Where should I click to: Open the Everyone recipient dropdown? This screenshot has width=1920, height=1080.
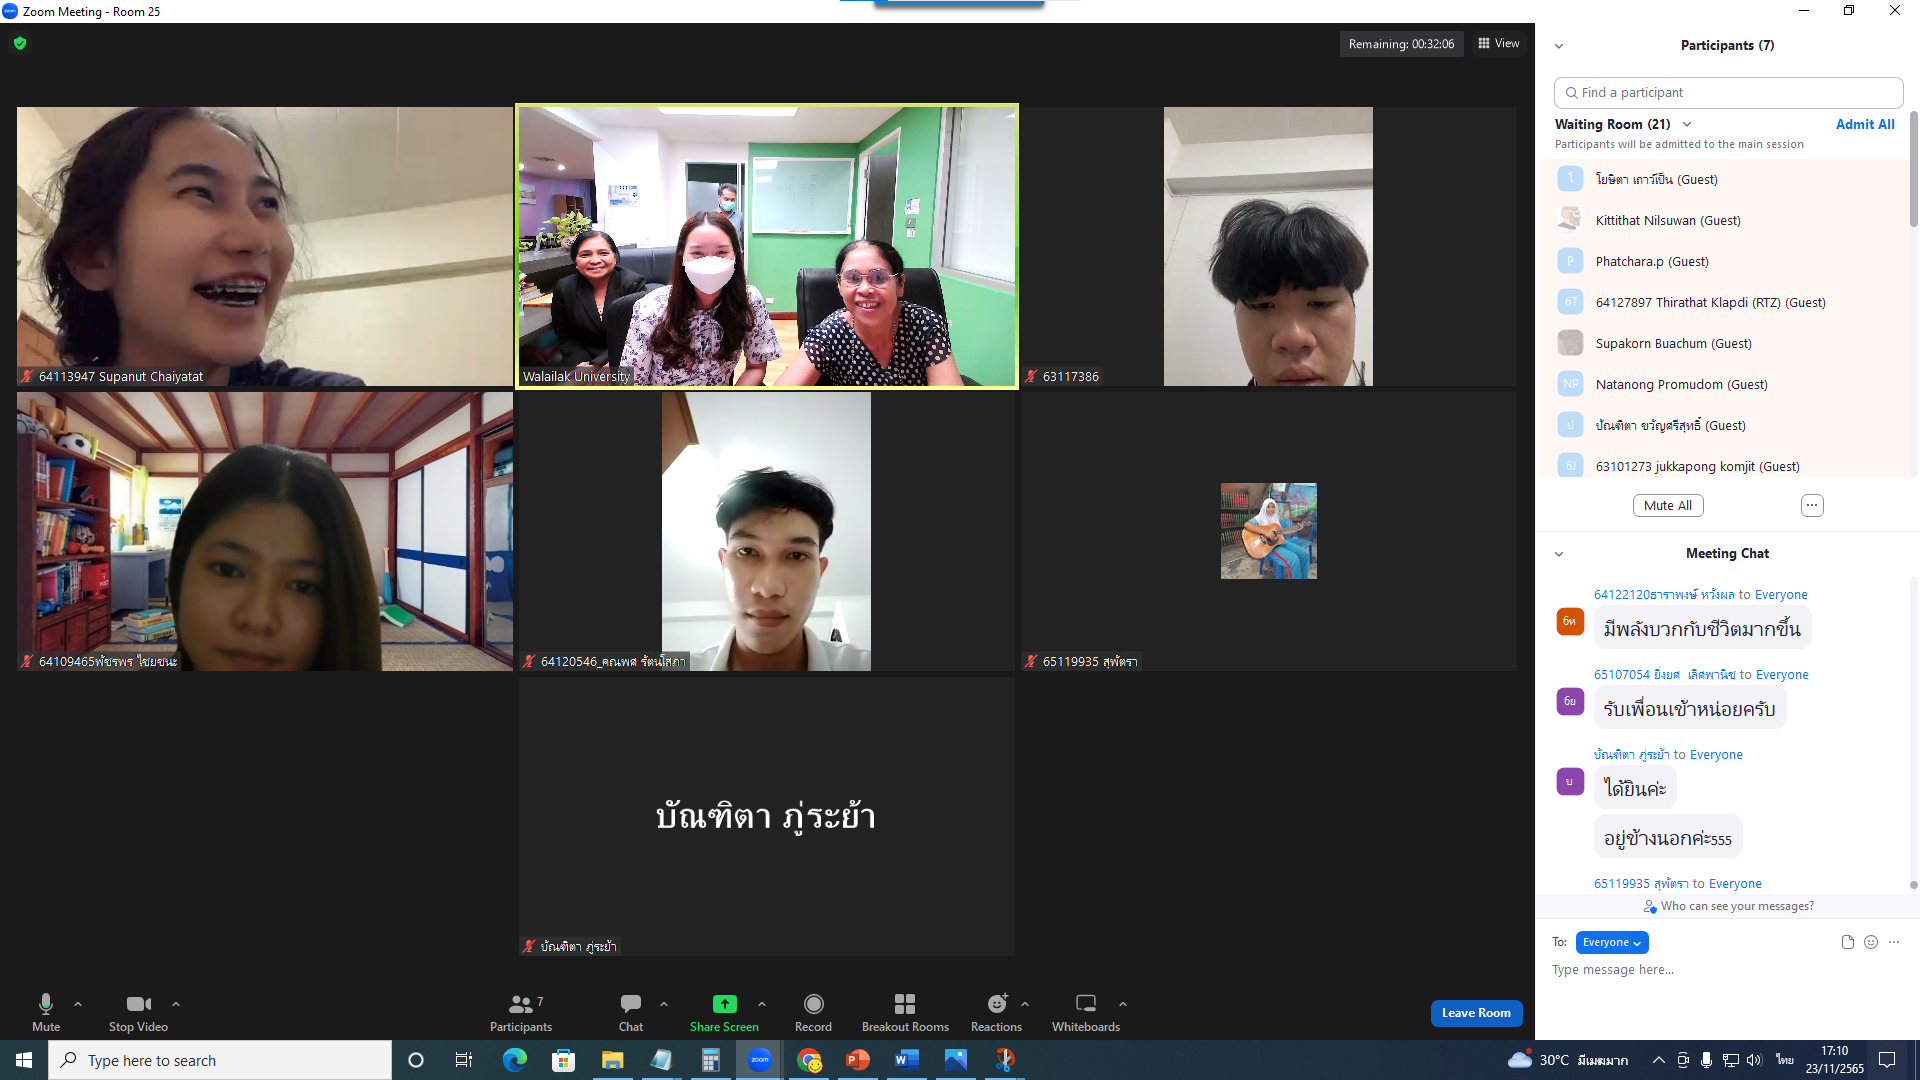click(x=1611, y=942)
